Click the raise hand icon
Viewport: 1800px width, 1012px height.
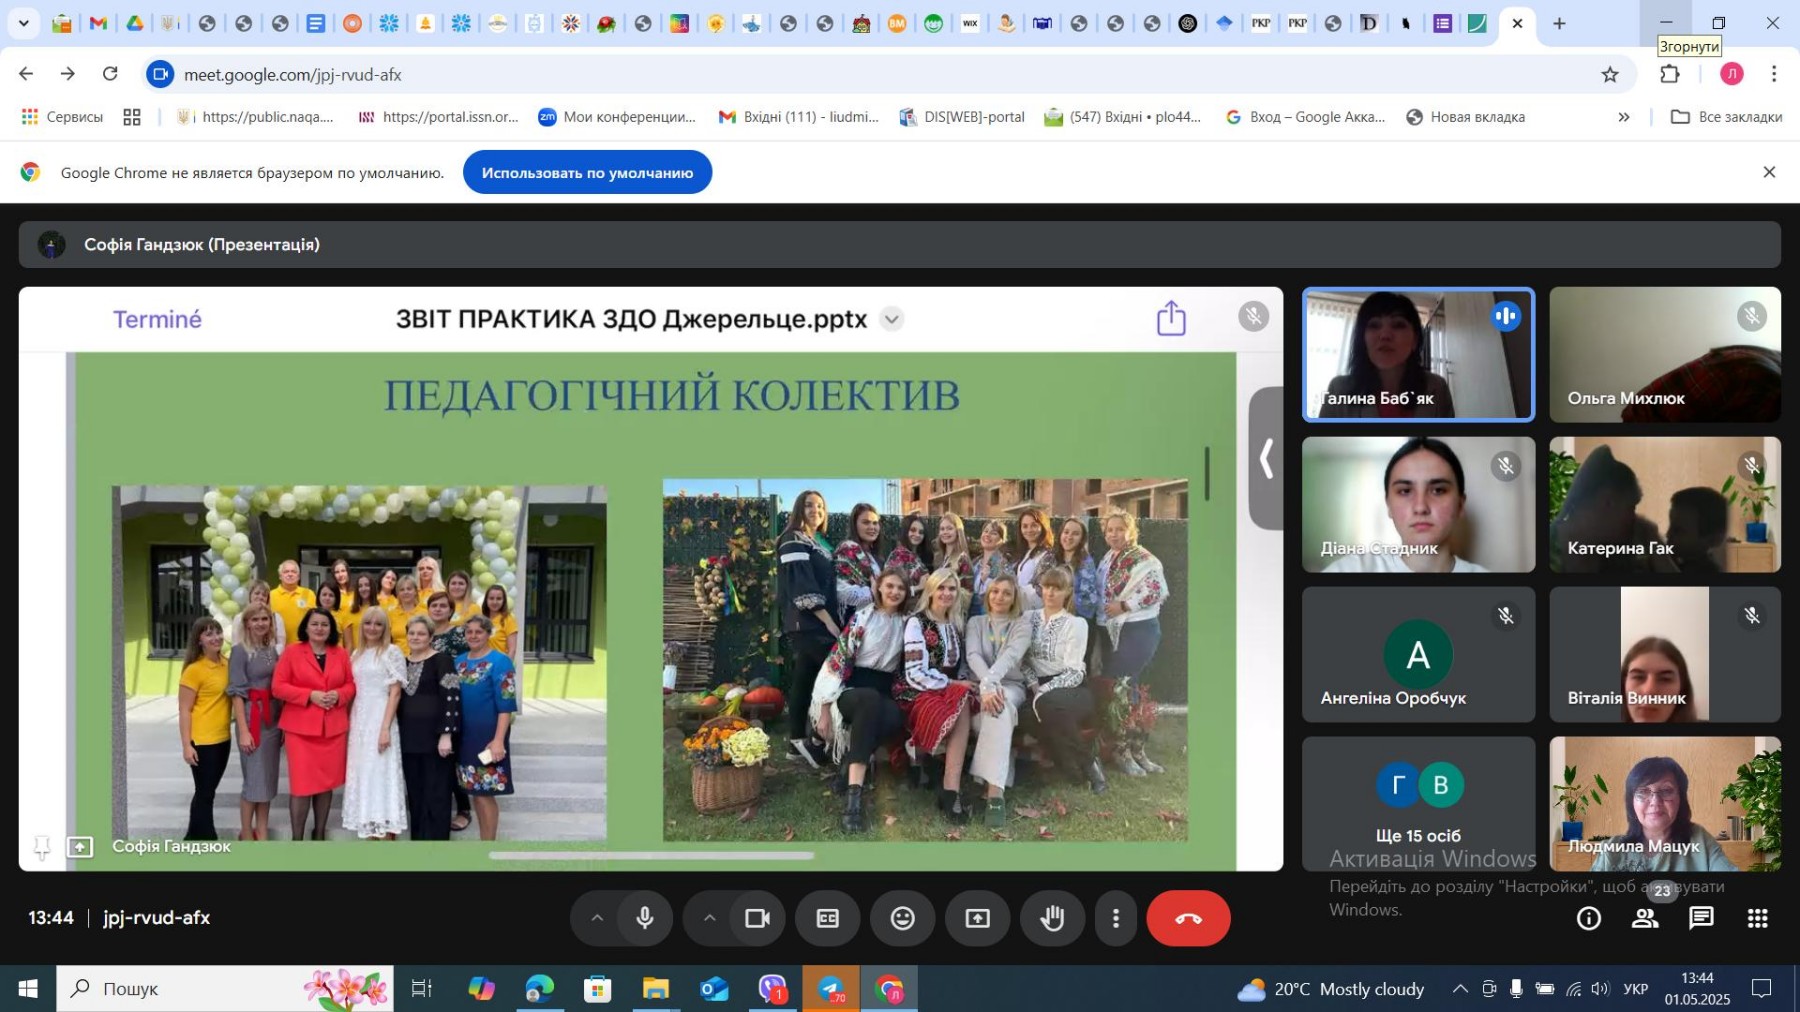pos(1052,918)
